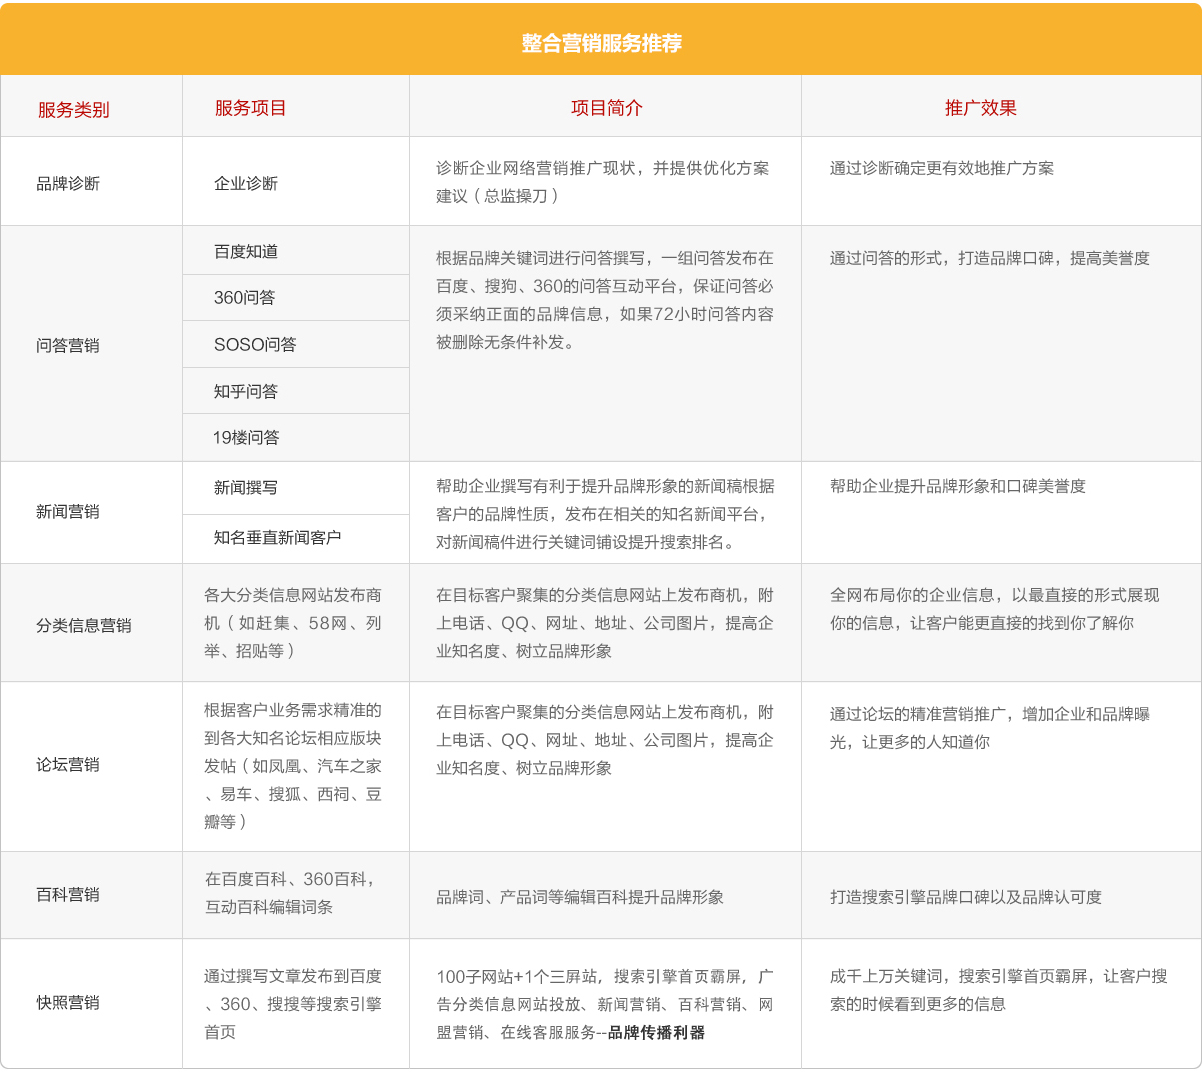The height and width of the screenshot is (1075, 1202).
Task: Click the 整合营销服务推荐 title banner
Action: (x=601, y=43)
